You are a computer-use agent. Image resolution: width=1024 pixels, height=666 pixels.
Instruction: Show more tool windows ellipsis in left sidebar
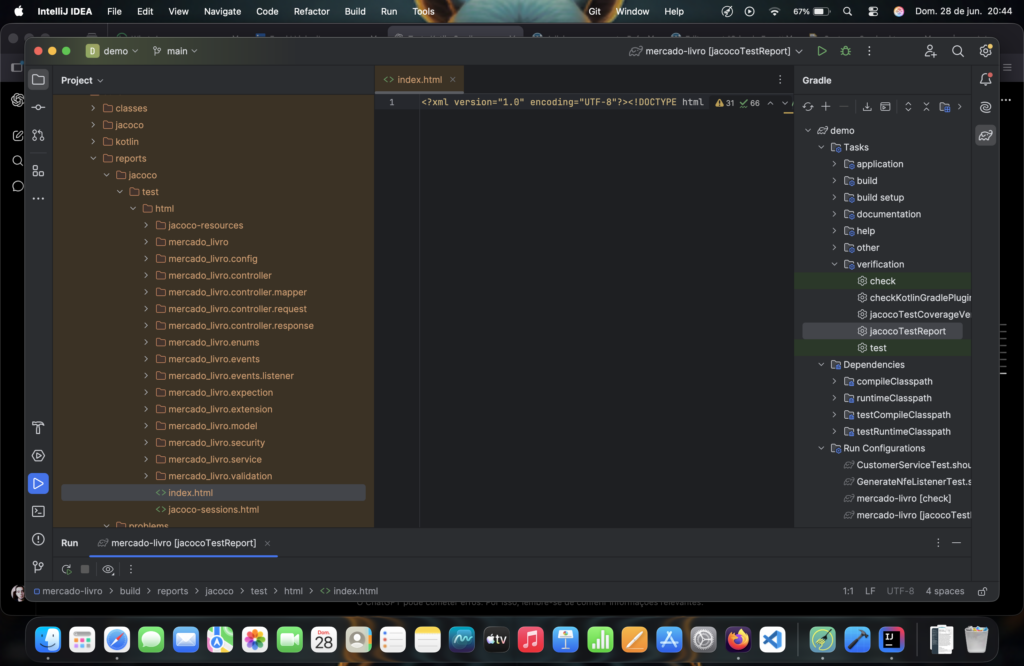coord(39,198)
